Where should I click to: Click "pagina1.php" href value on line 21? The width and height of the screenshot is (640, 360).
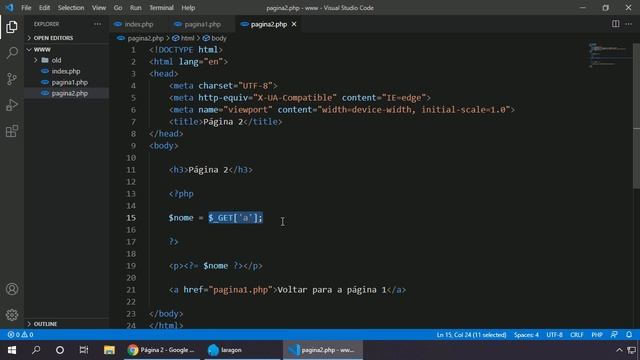pos(240,290)
